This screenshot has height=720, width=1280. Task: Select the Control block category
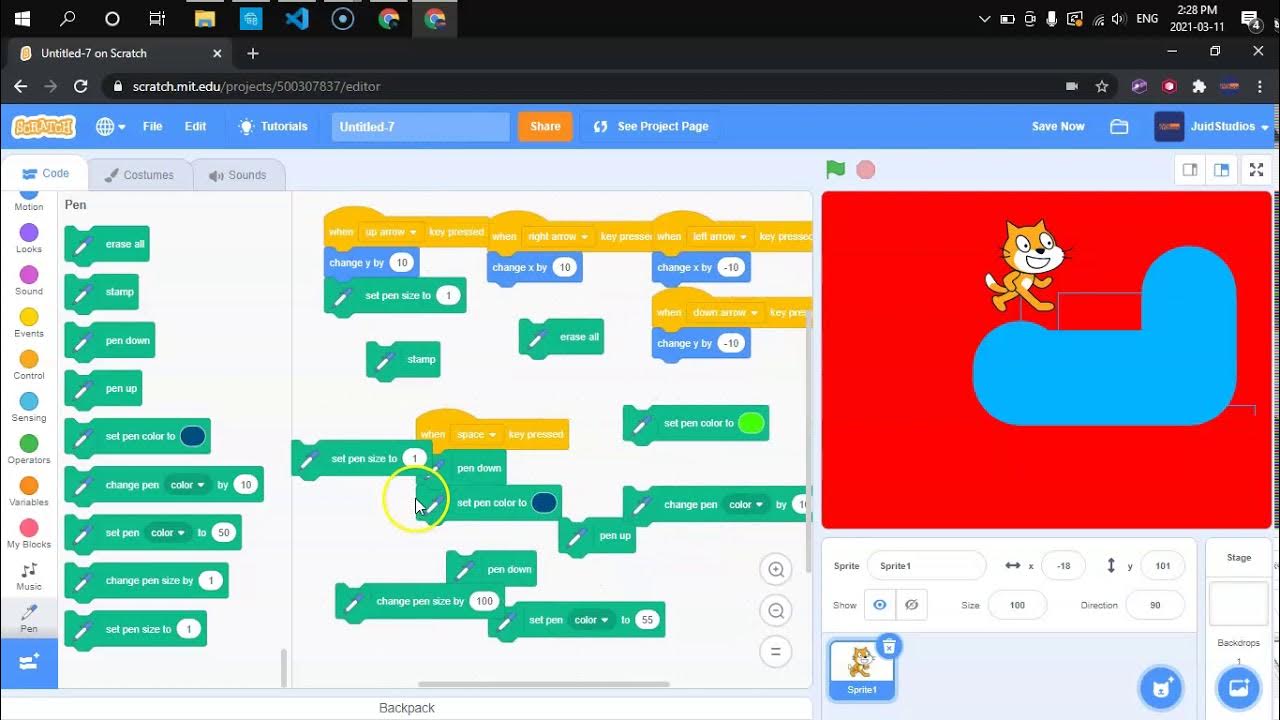(29, 365)
